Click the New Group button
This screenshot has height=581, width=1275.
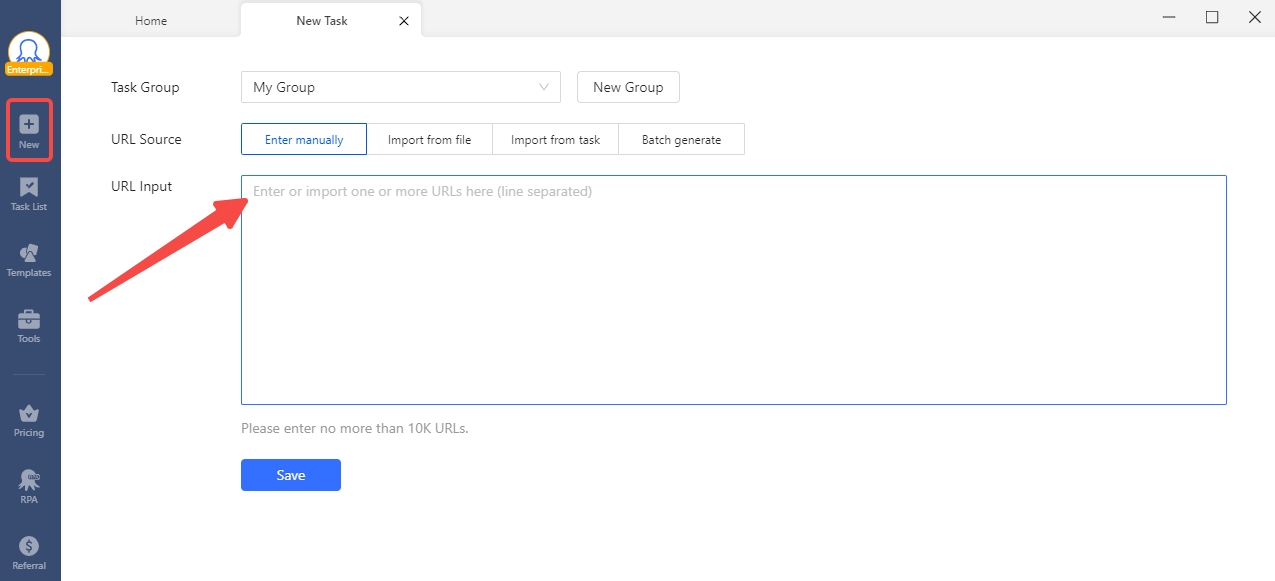(x=628, y=87)
